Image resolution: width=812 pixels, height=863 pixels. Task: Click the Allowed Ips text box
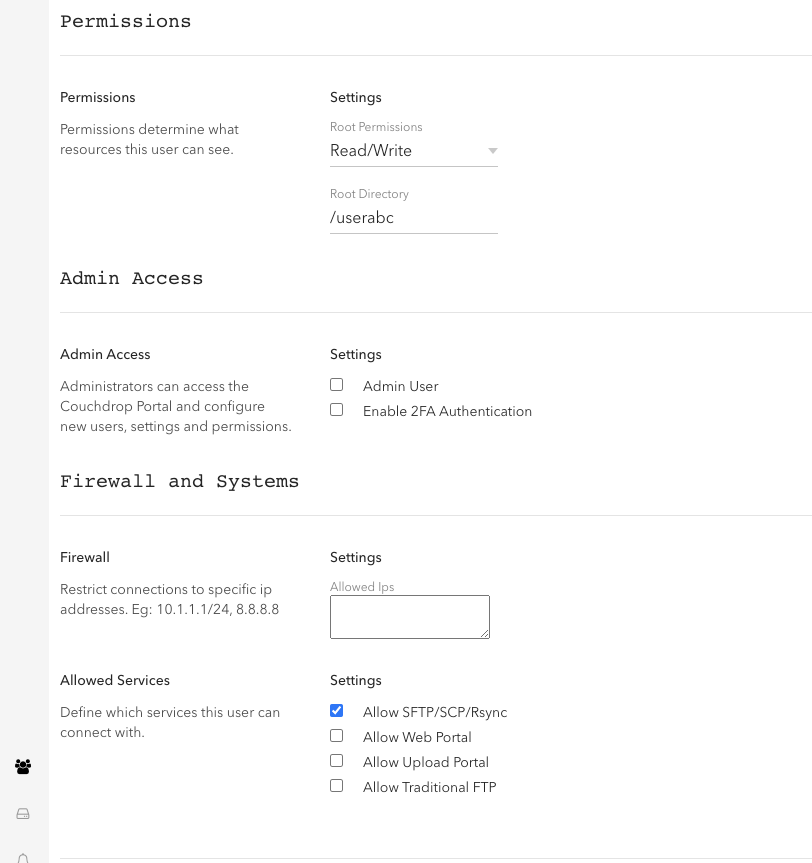(410, 616)
